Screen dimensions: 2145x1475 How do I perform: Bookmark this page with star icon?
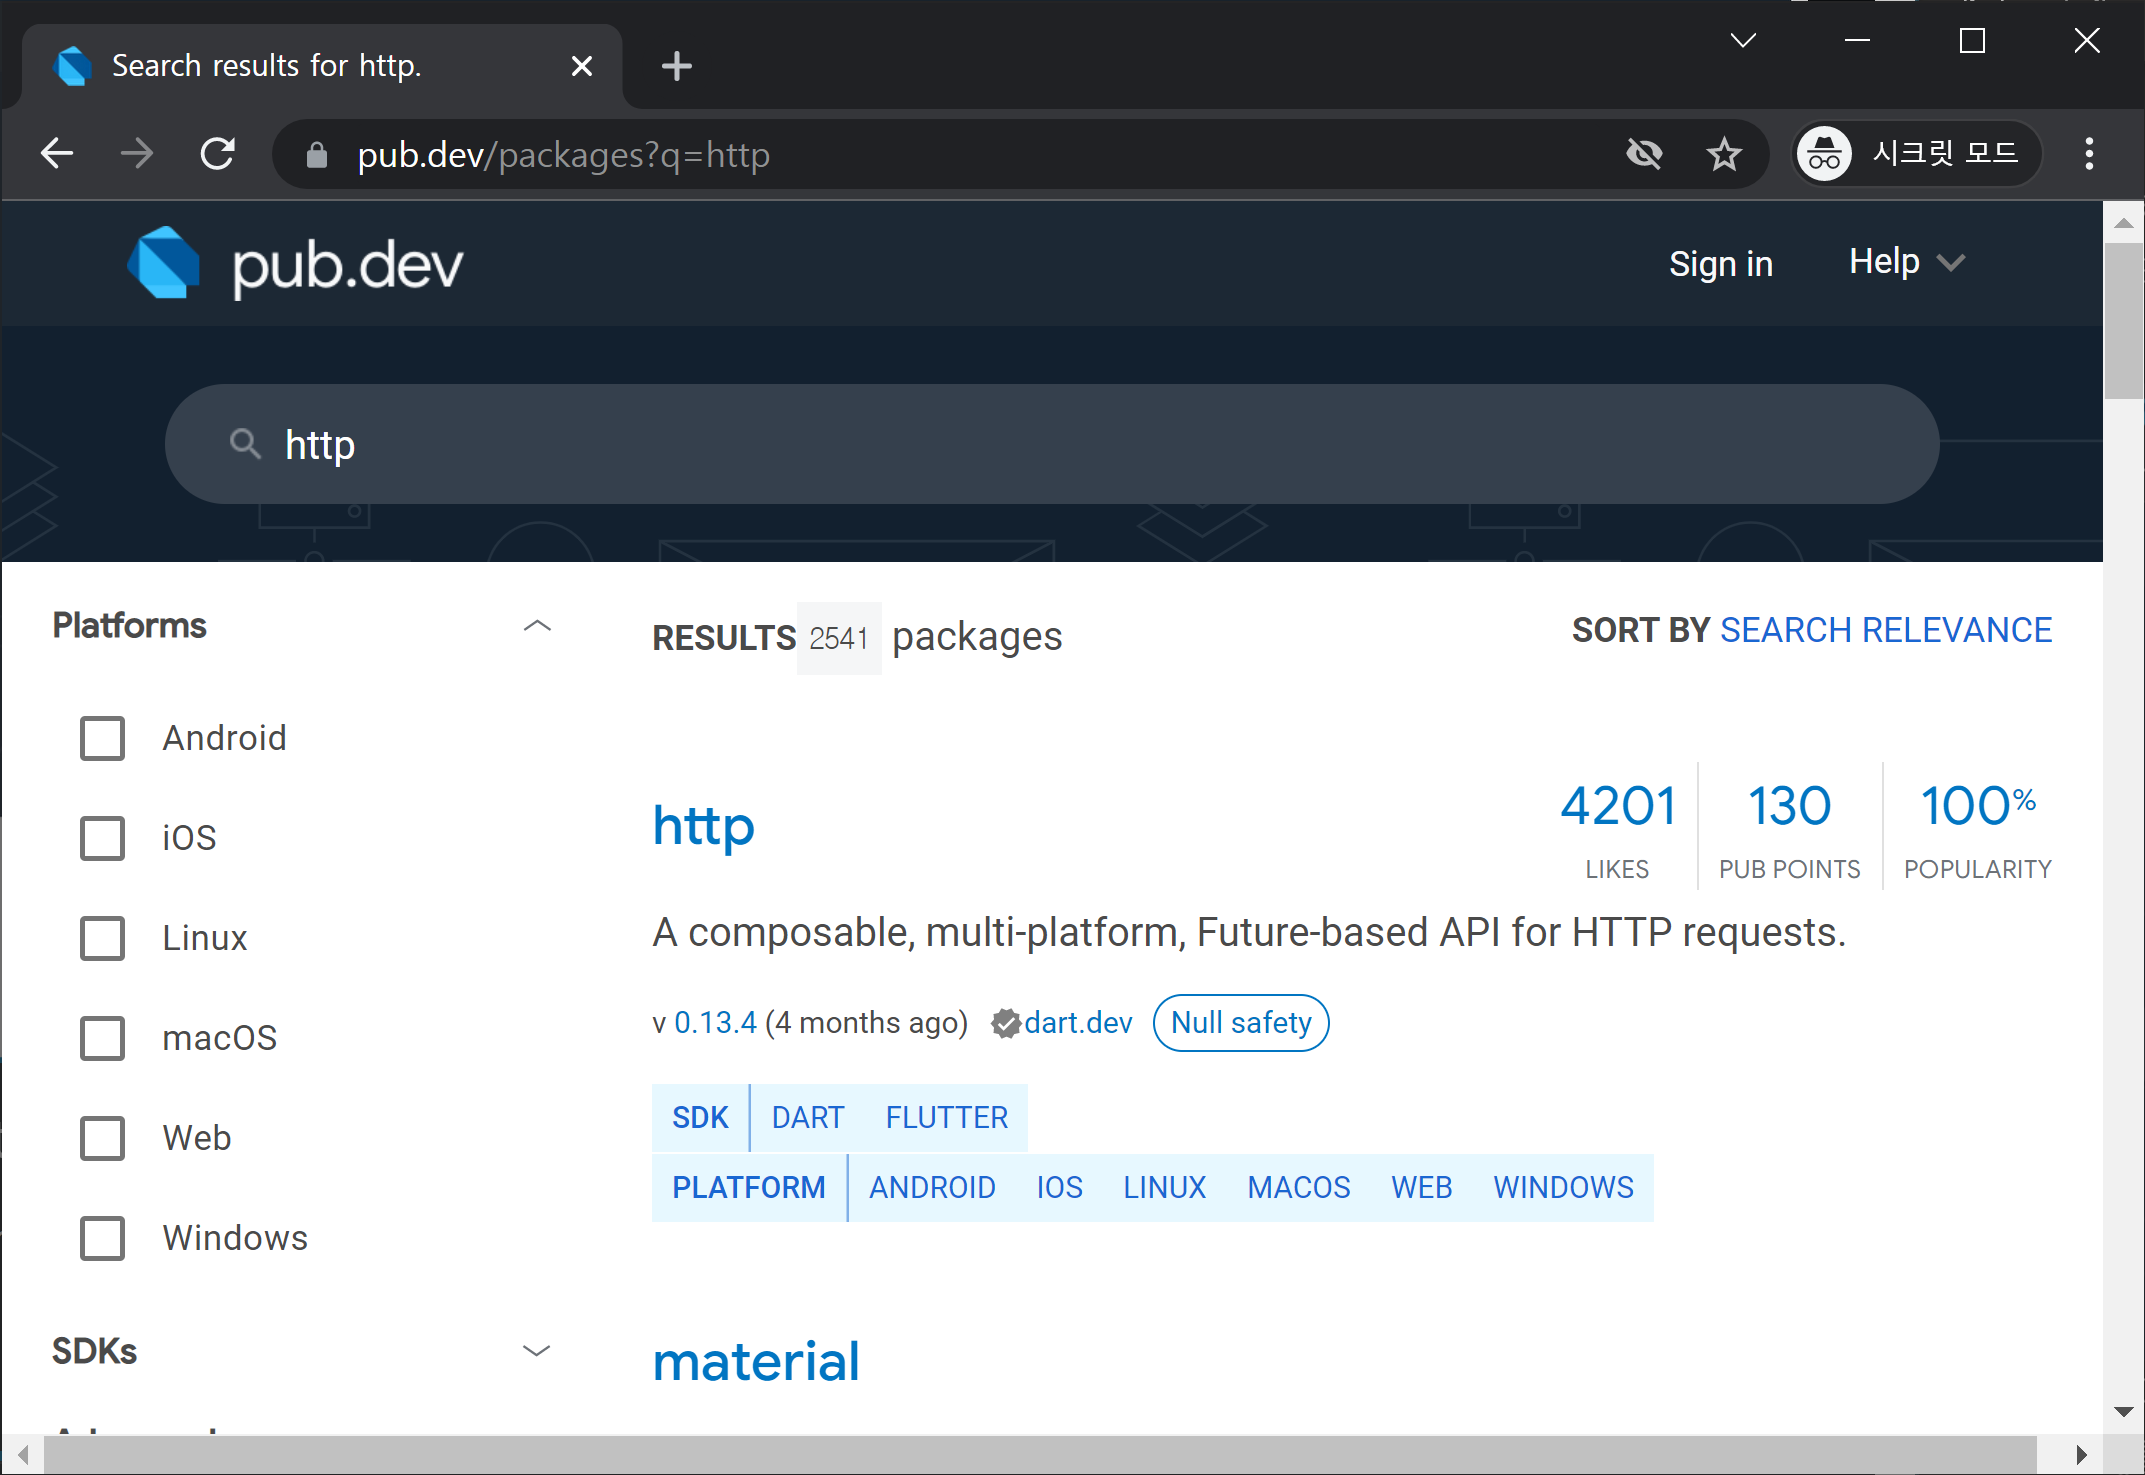(1723, 154)
